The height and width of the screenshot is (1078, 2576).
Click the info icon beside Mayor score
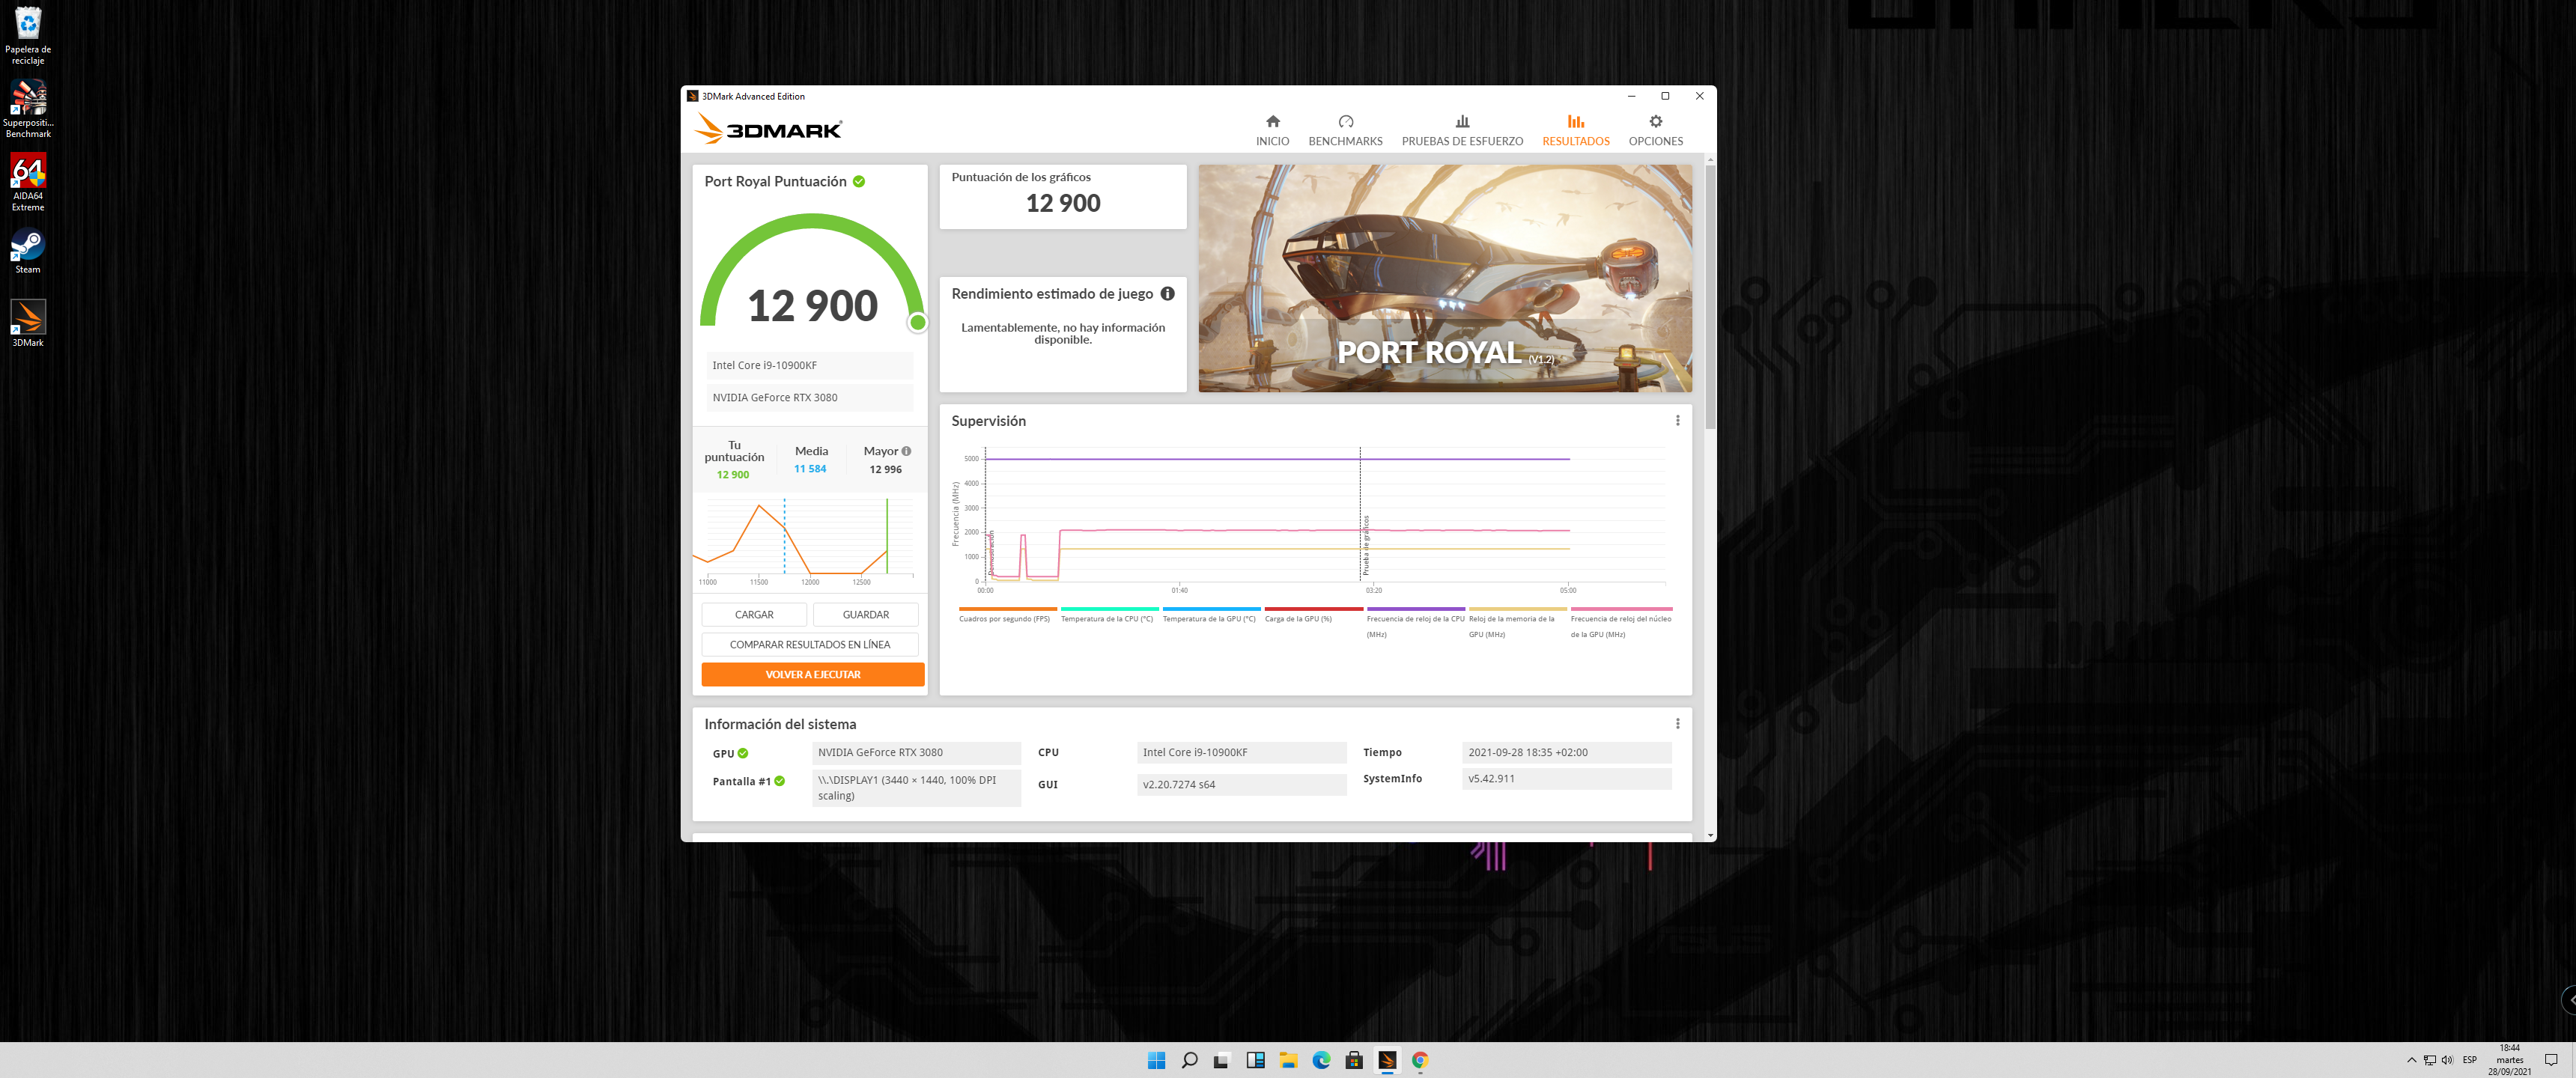(906, 451)
